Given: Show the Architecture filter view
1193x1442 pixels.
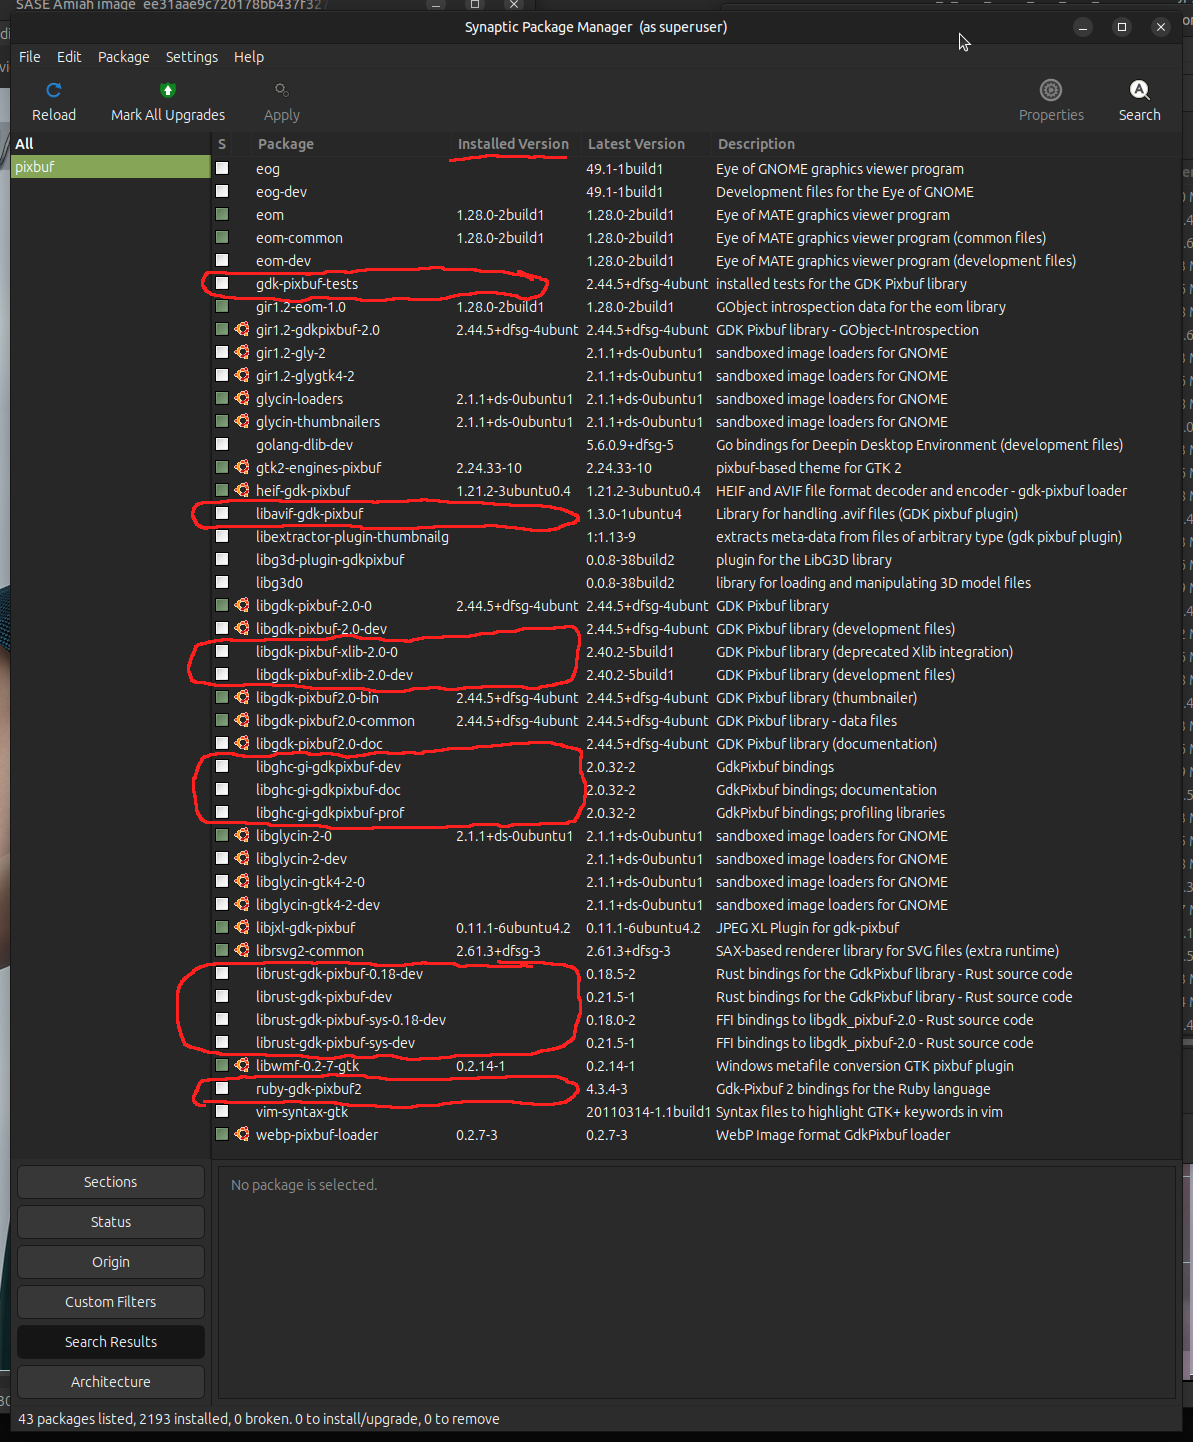Looking at the screenshot, I should point(111,1382).
